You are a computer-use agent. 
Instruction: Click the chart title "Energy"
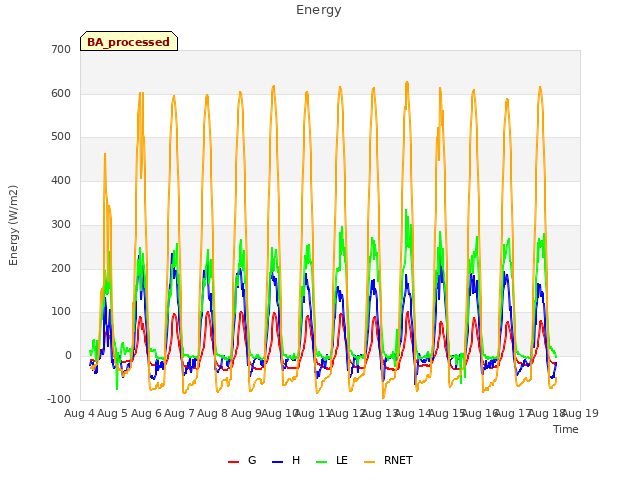pyautogui.click(x=318, y=10)
